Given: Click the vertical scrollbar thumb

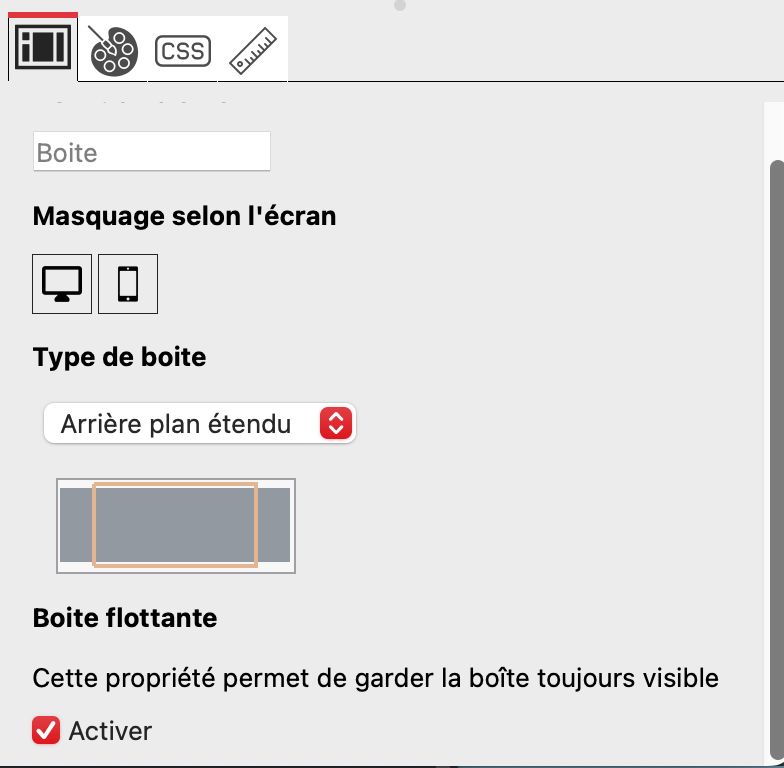Looking at the screenshot, I should tap(776, 450).
